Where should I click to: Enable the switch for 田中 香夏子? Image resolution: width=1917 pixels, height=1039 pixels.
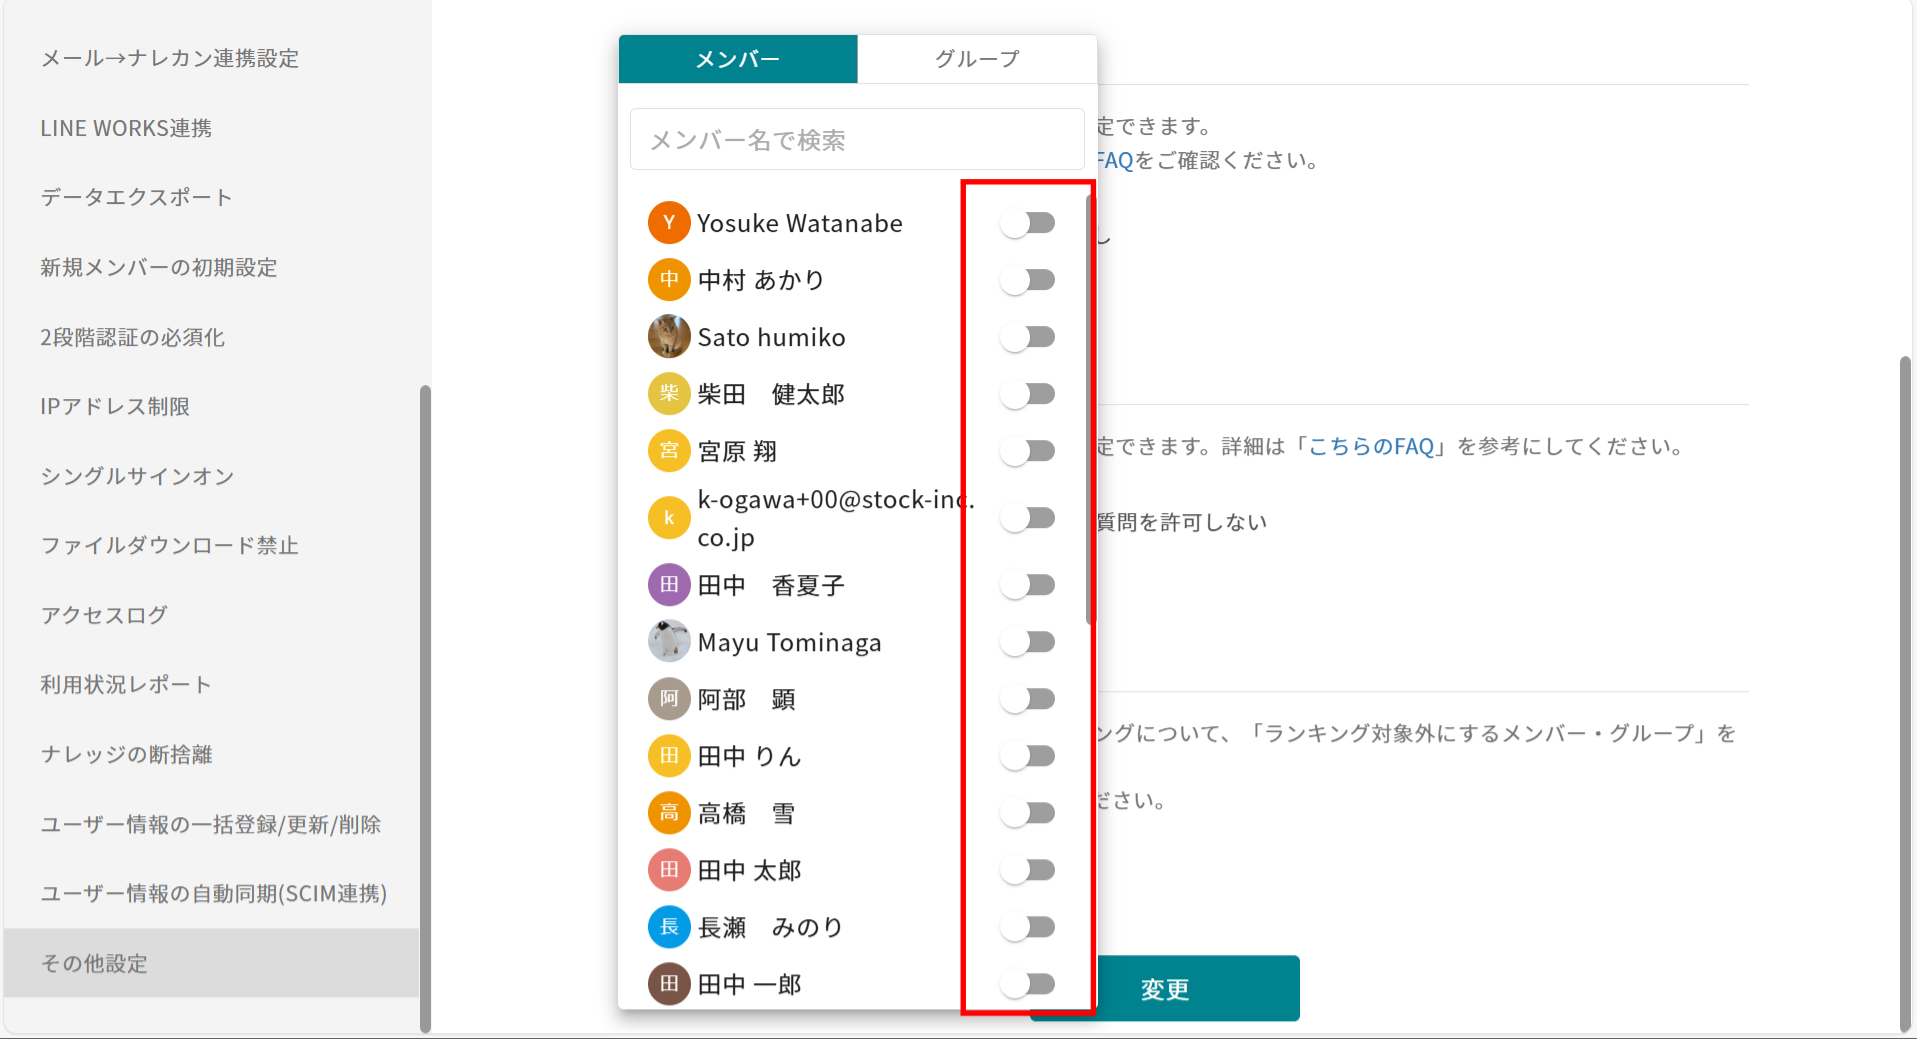pos(1028,585)
